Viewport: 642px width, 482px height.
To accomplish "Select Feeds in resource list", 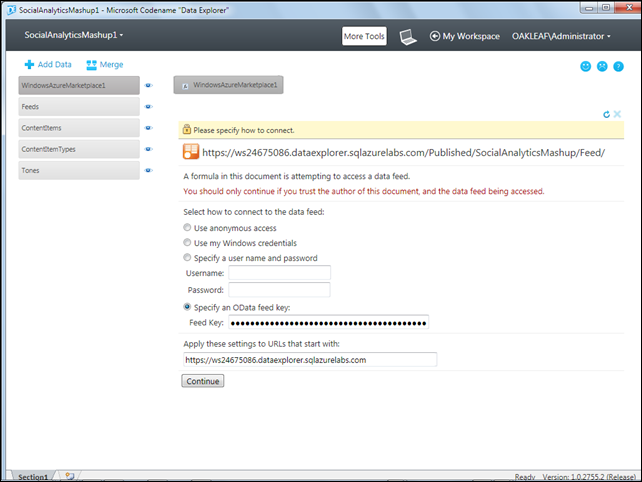I will point(79,106).
